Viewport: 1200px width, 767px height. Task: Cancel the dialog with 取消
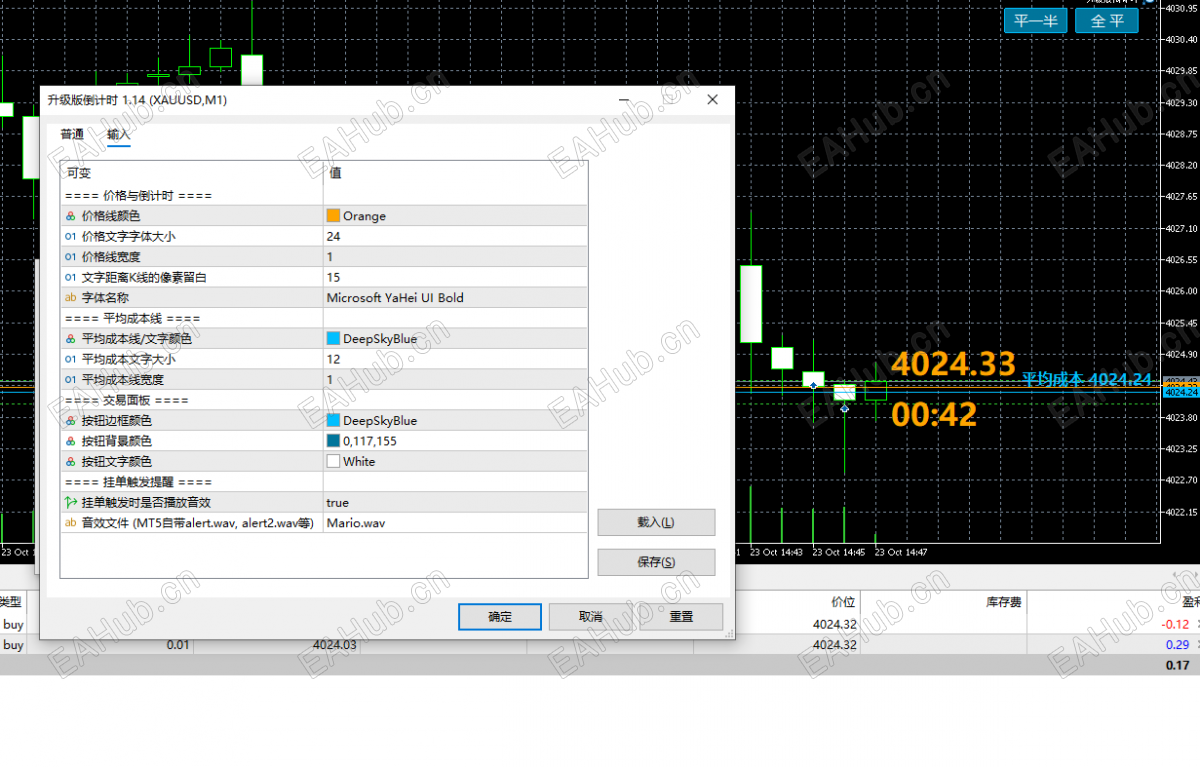point(591,617)
